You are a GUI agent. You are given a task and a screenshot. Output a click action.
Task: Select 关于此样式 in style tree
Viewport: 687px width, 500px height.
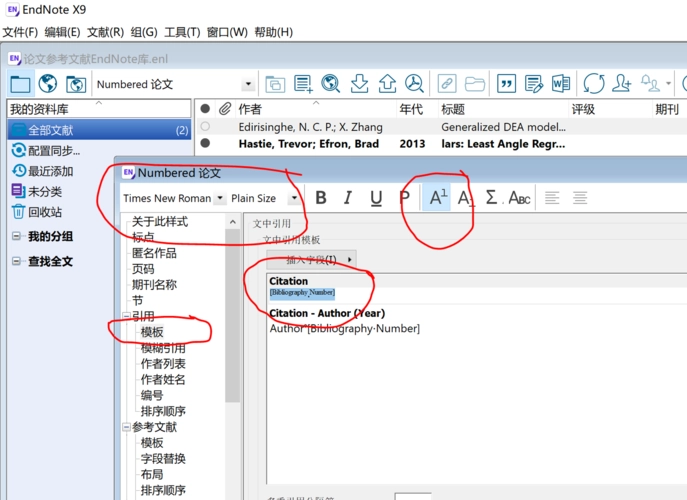[160, 221]
